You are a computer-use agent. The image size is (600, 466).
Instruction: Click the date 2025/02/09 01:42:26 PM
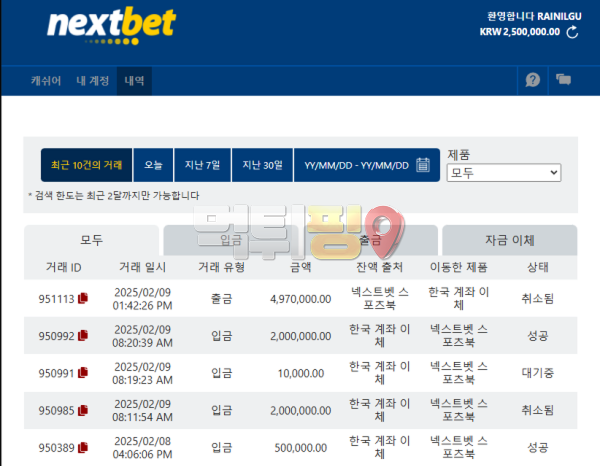pos(142,299)
